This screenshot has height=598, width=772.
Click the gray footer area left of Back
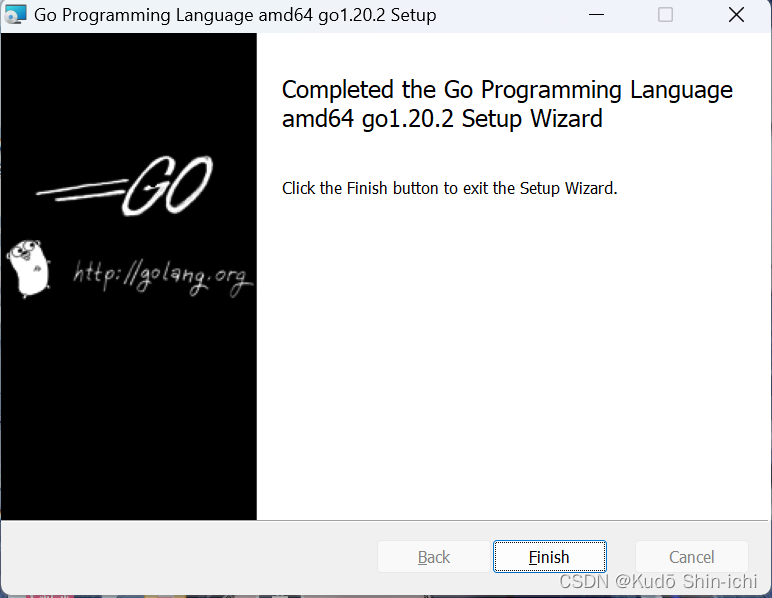coord(190,557)
